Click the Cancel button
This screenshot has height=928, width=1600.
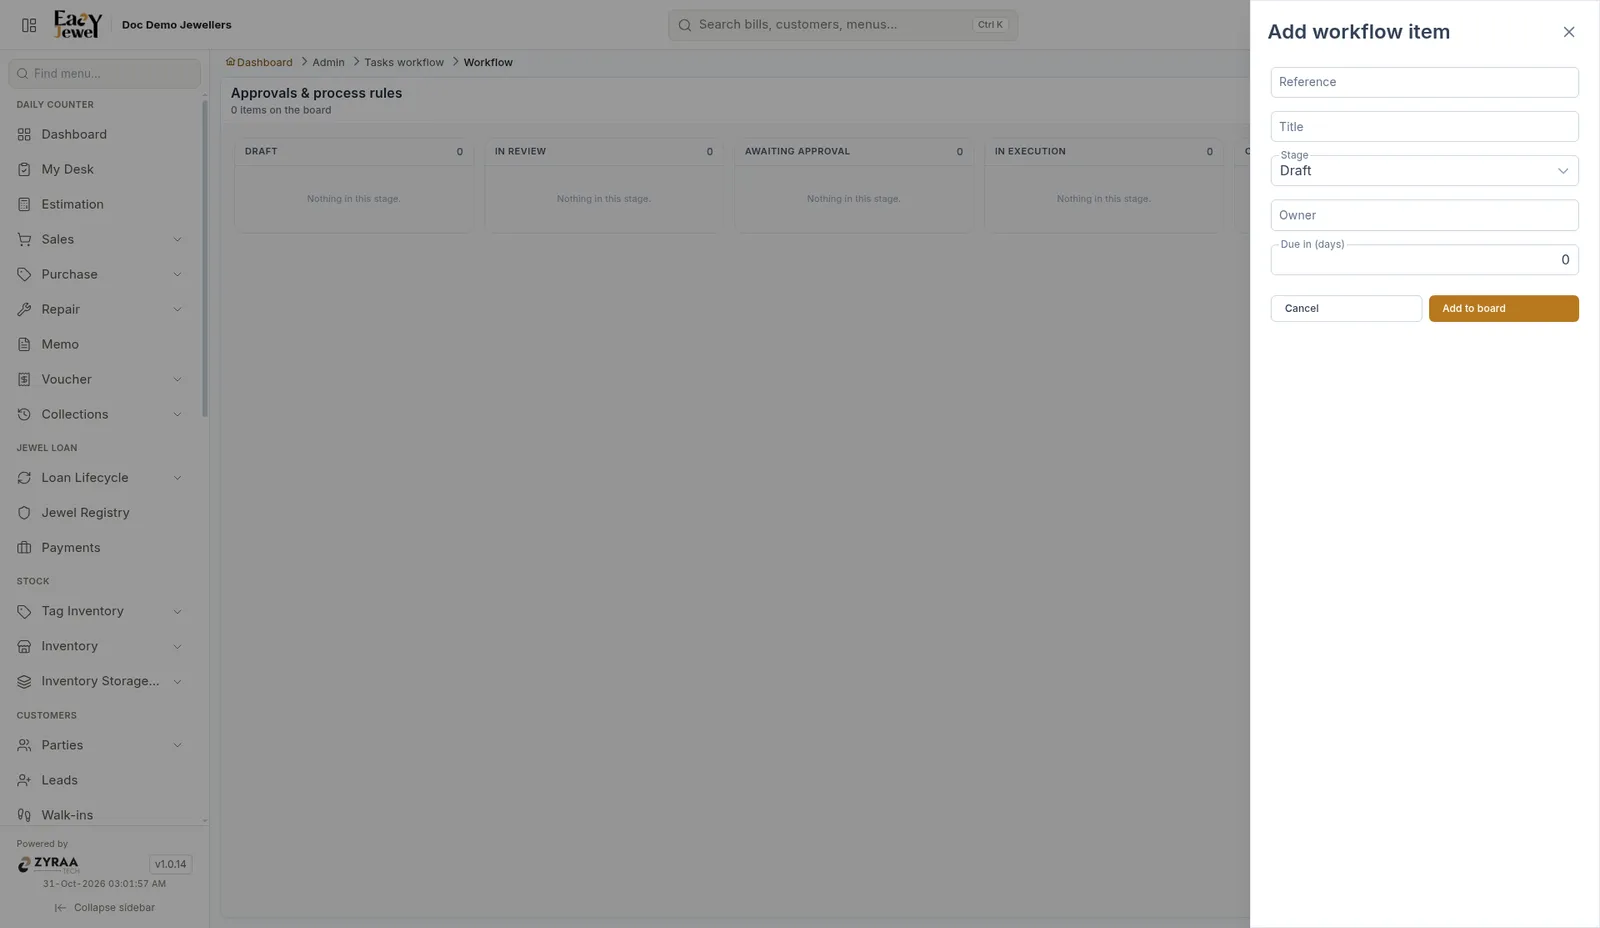pyautogui.click(x=1346, y=308)
